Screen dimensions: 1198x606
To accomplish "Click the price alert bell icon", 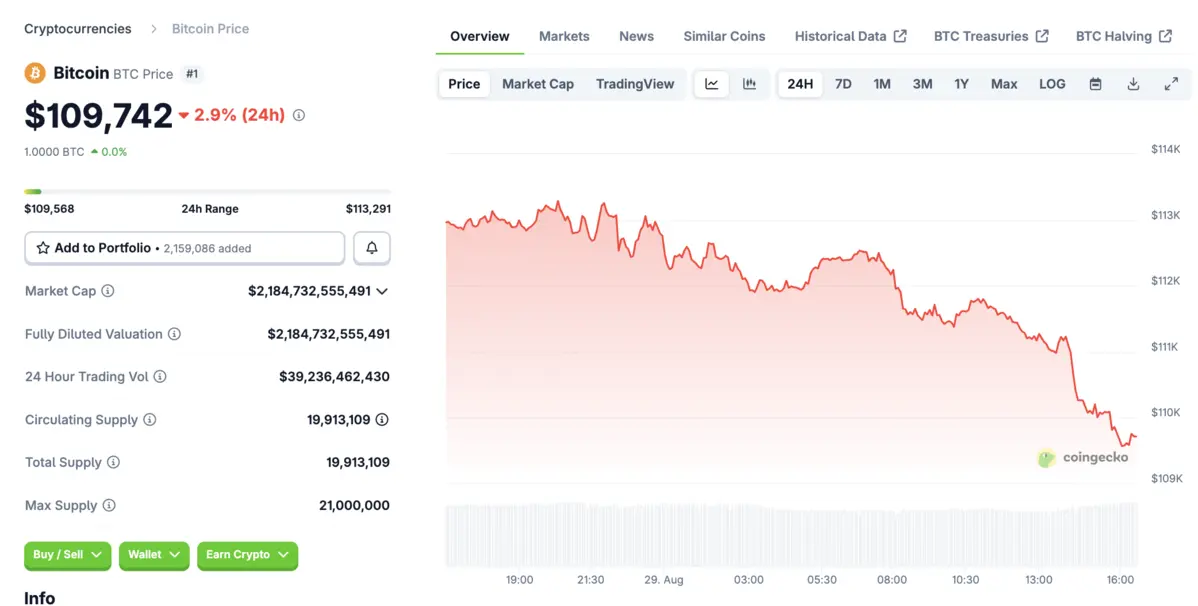I will click(372, 248).
